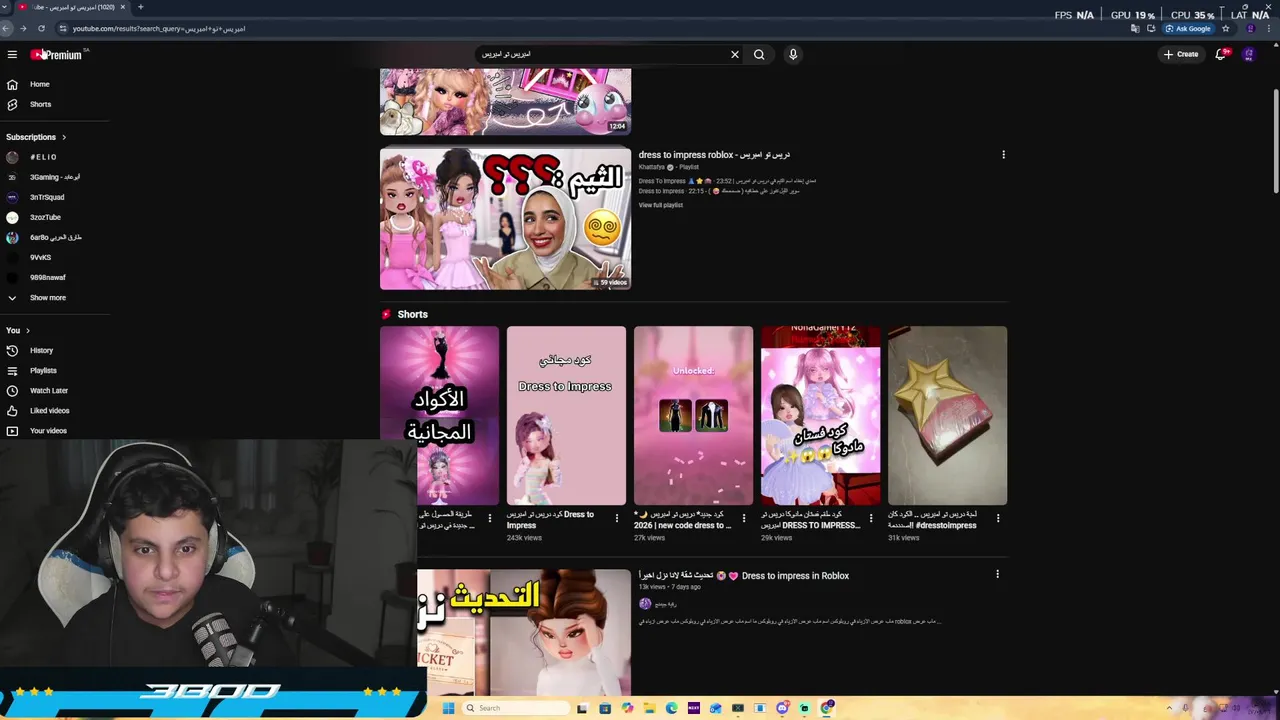
Task: Reload the page in the browser
Action: pyautogui.click(x=41, y=28)
